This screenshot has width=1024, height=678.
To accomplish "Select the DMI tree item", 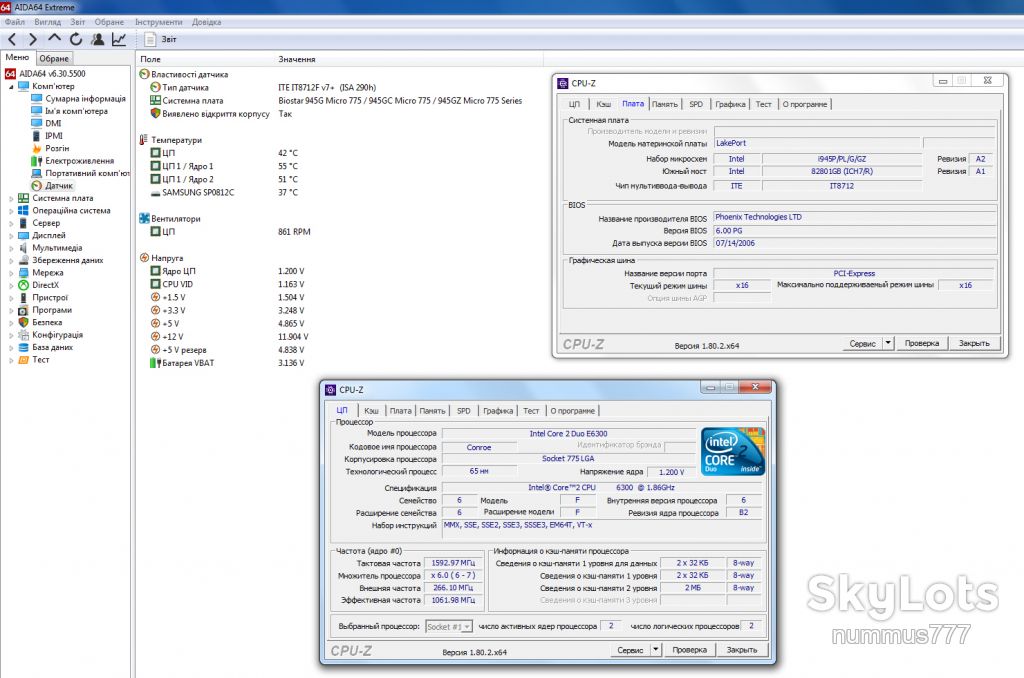I will click(46, 123).
